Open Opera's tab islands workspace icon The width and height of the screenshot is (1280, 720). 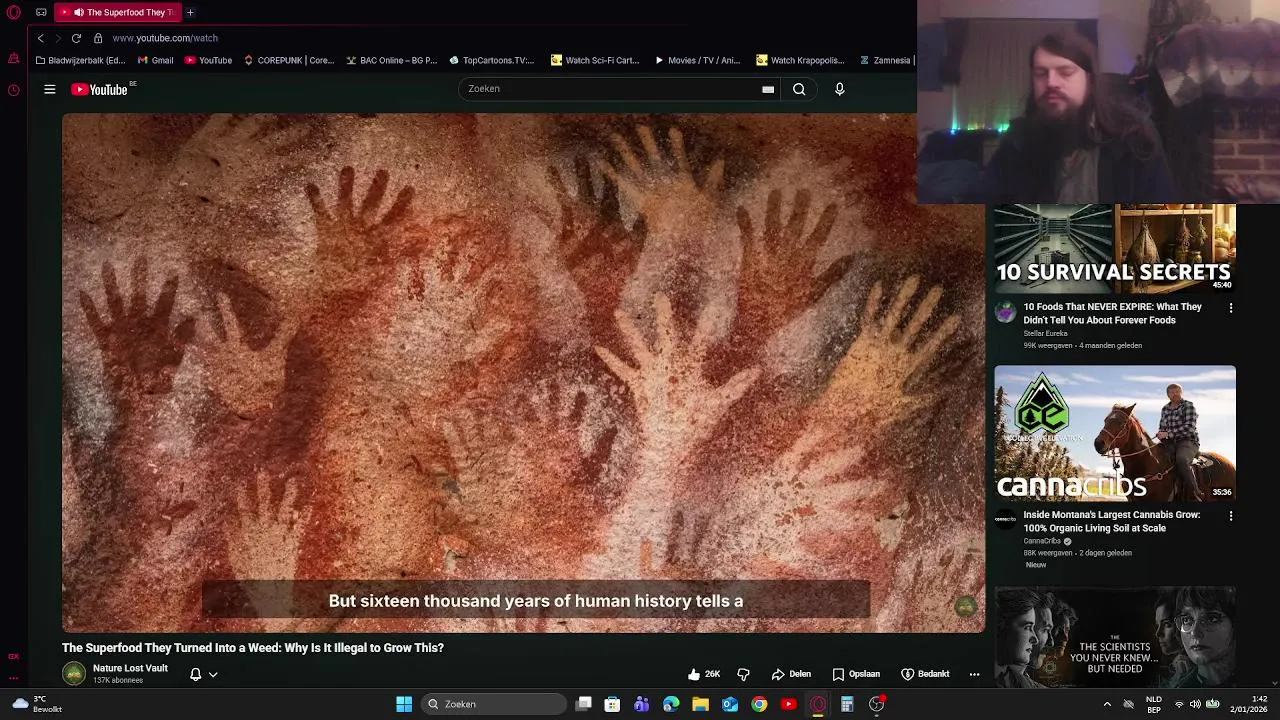pyautogui.click(x=41, y=12)
